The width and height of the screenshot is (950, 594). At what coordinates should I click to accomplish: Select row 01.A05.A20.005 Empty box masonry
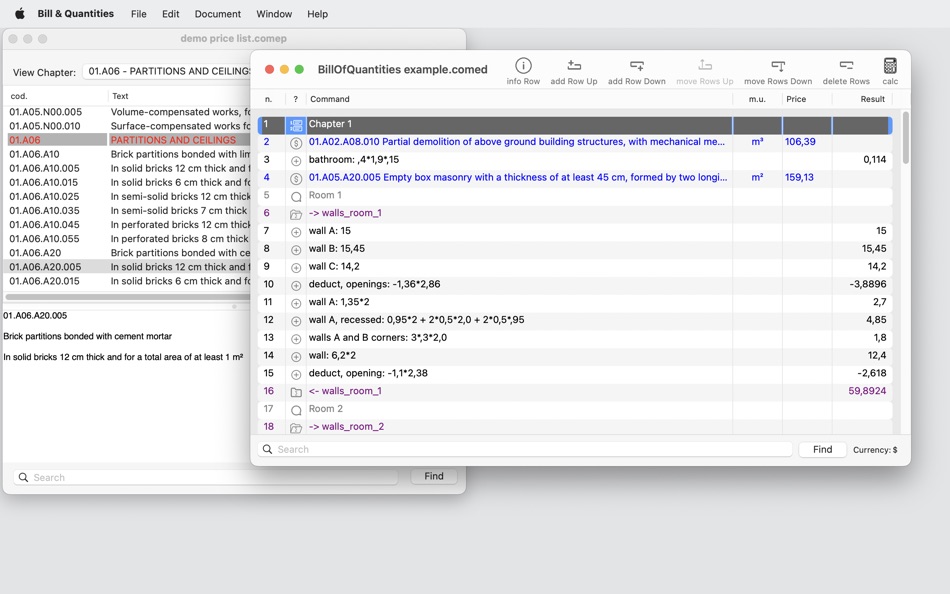(574, 178)
